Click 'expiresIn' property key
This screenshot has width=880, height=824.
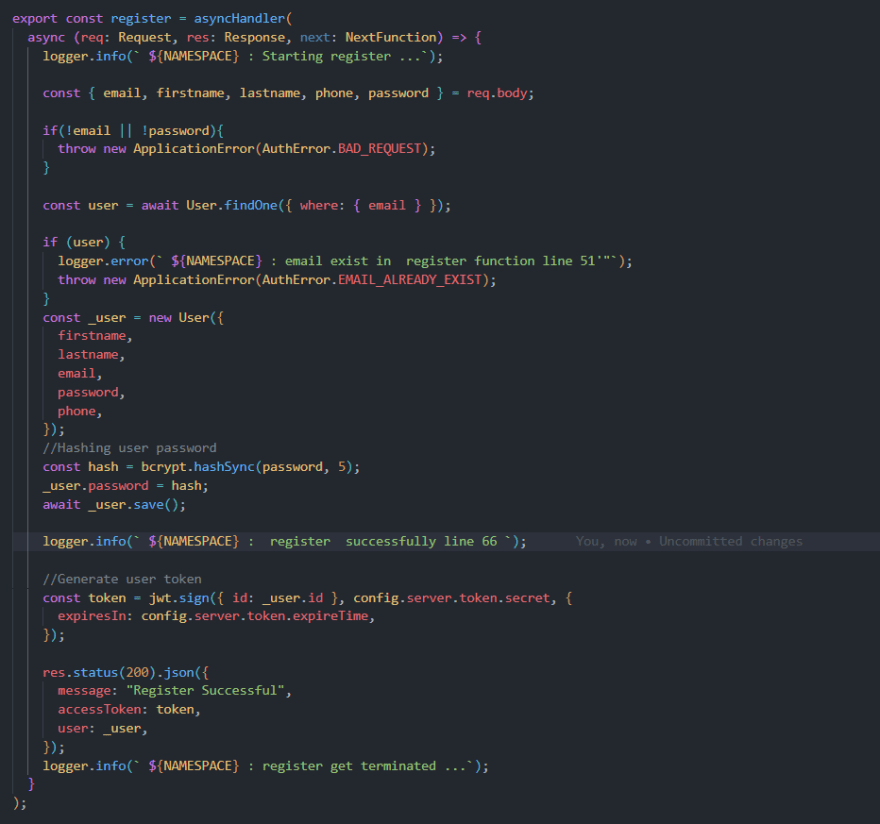click(x=91, y=616)
